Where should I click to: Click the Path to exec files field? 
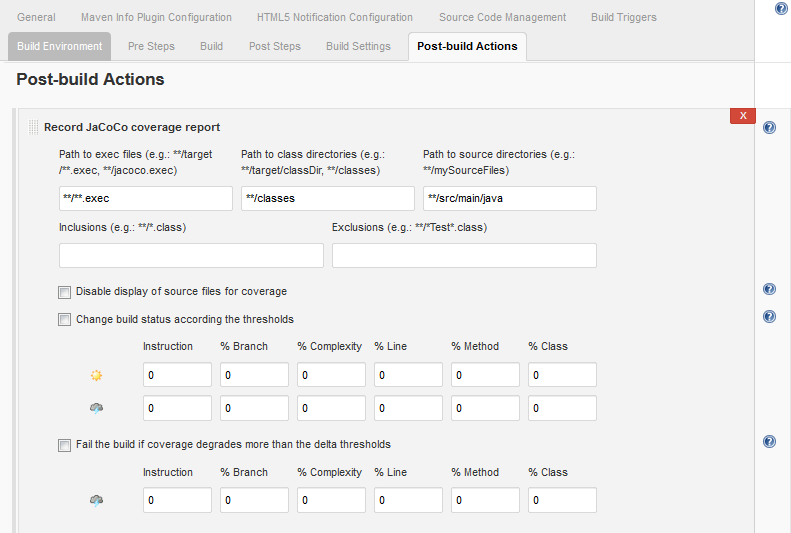click(146, 198)
